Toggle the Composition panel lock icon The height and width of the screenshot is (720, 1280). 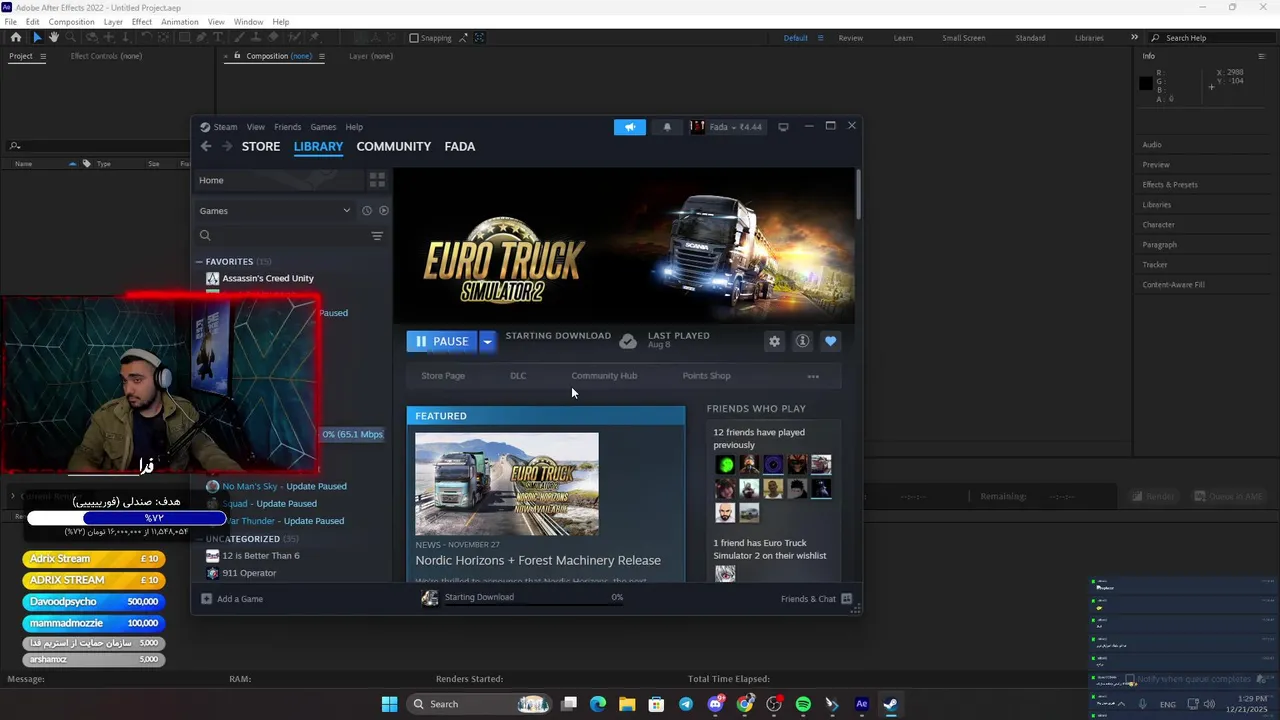237,56
